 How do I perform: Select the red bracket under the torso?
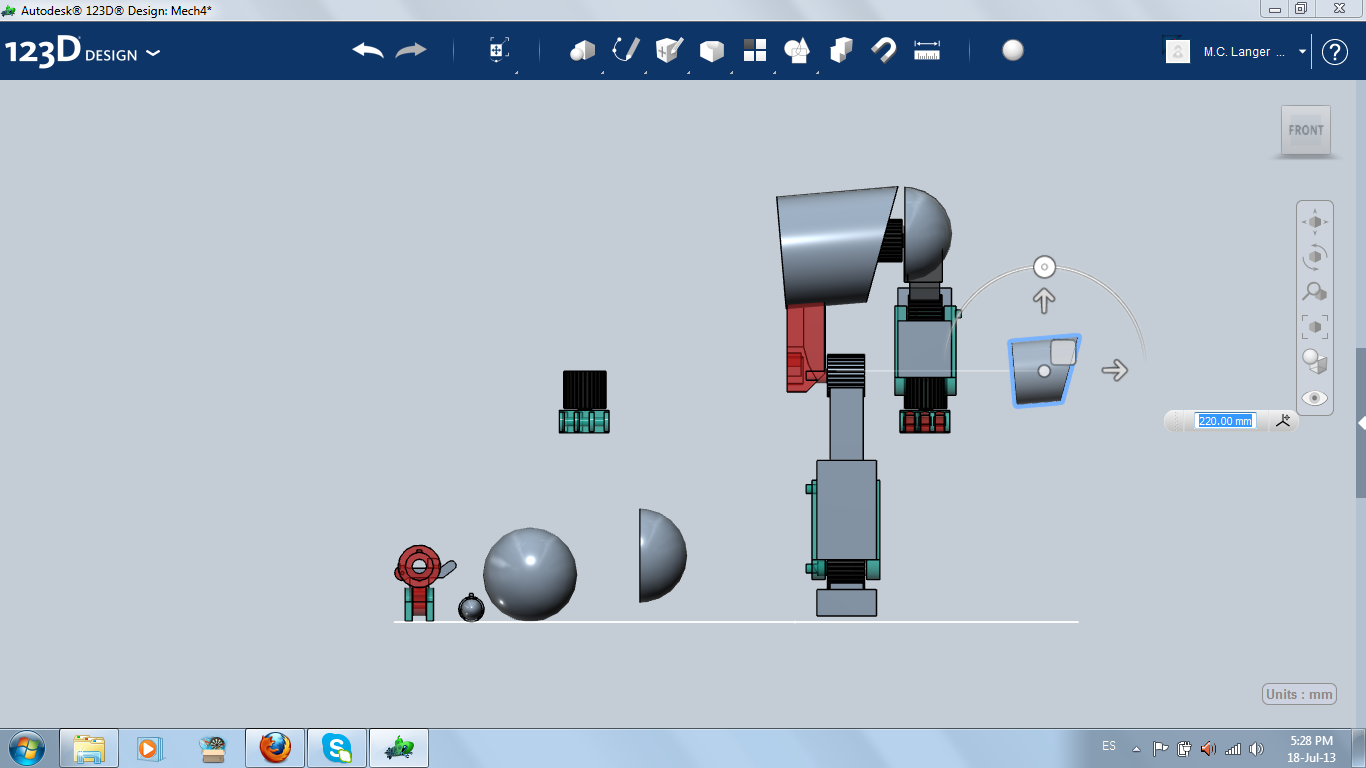point(805,348)
